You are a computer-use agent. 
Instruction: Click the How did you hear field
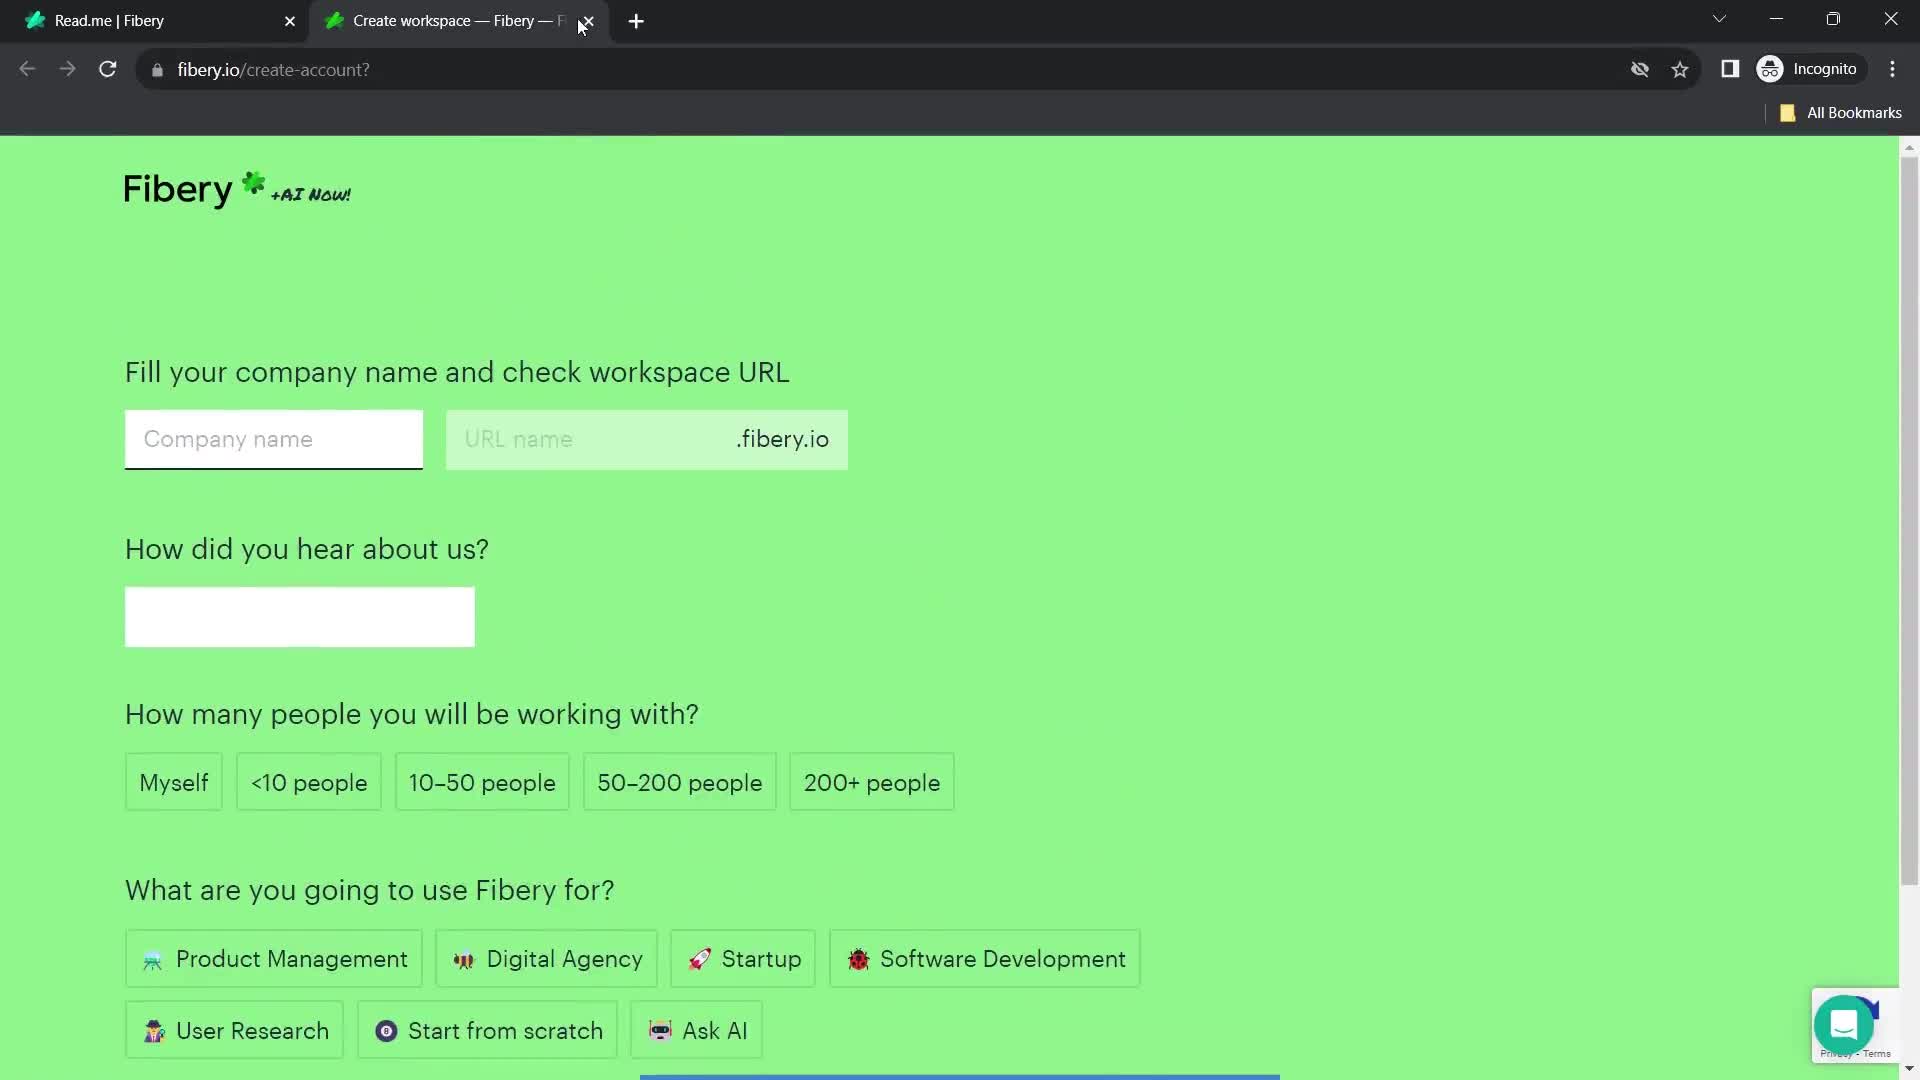pos(300,617)
